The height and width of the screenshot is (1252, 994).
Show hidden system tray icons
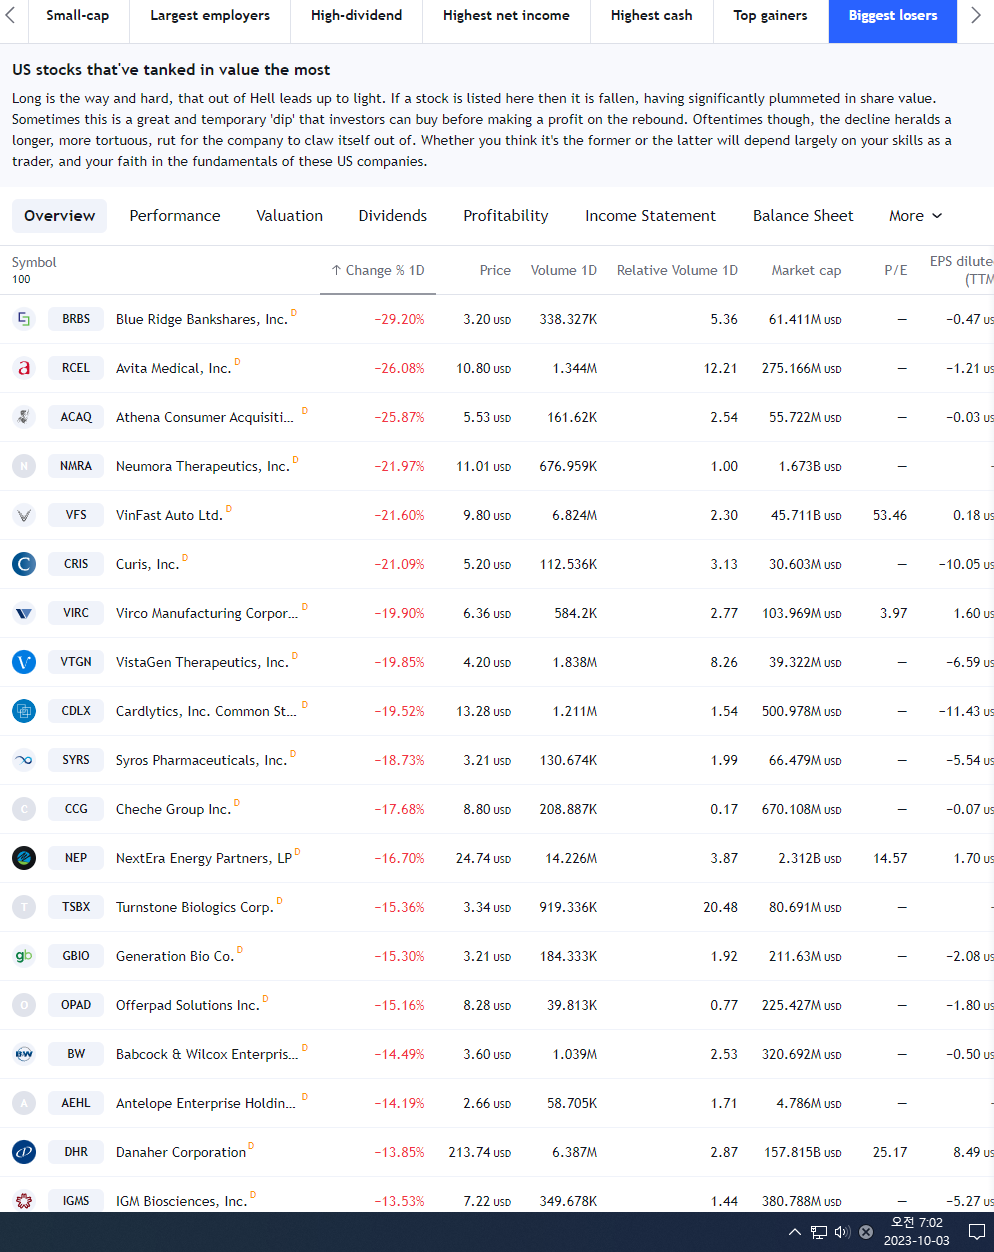795,1232
